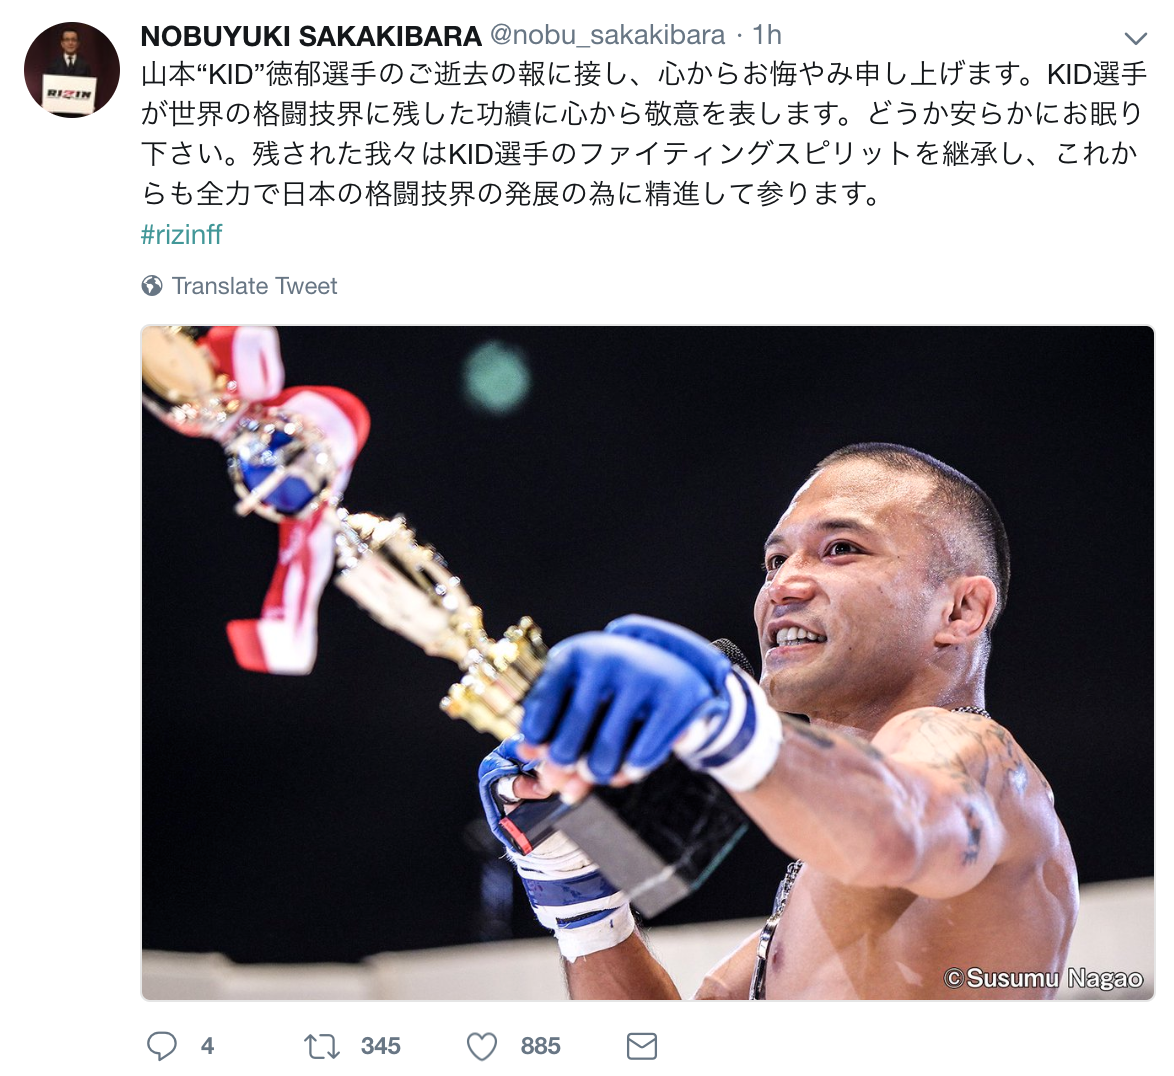This screenshot has width=1174, height=1076.
Task: Click the NOBUYUKI SAKAKIBARA display name
Action: [311, 35]
